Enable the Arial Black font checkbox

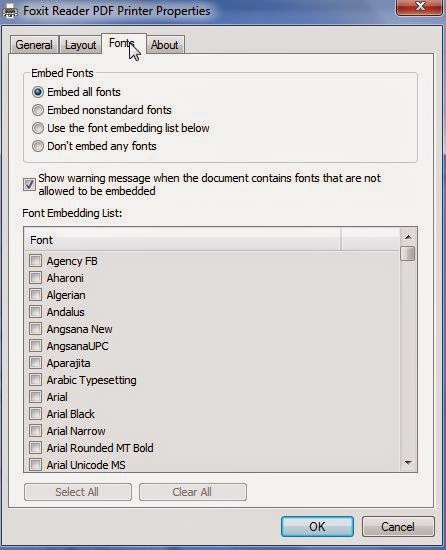point(35,414)
